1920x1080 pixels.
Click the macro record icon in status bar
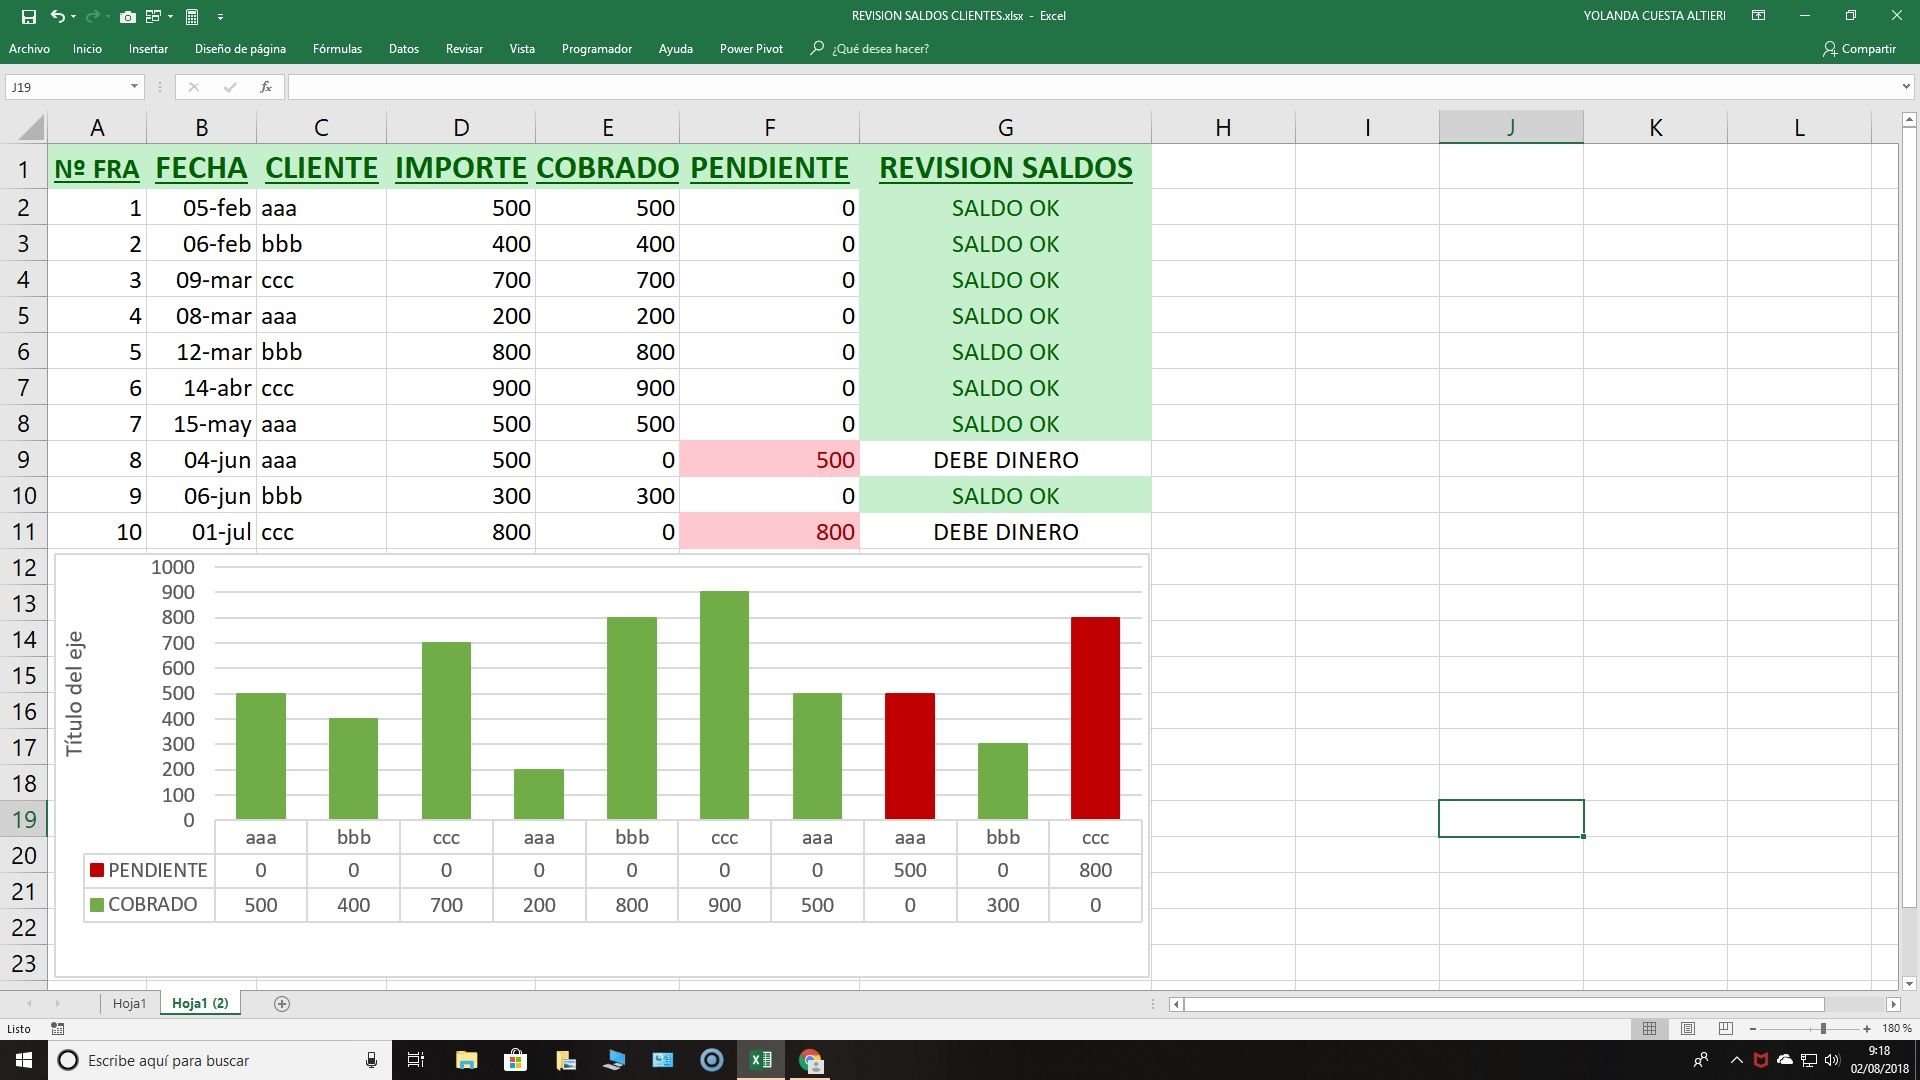[58, 1028]
